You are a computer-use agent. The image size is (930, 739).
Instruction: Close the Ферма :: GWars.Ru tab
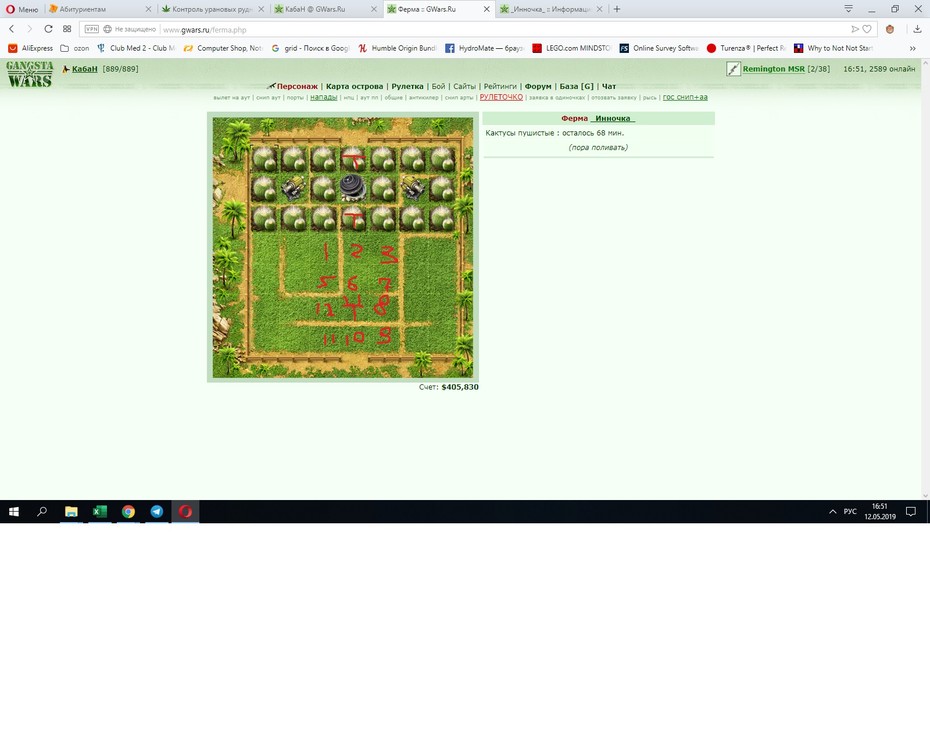(486, 9)
